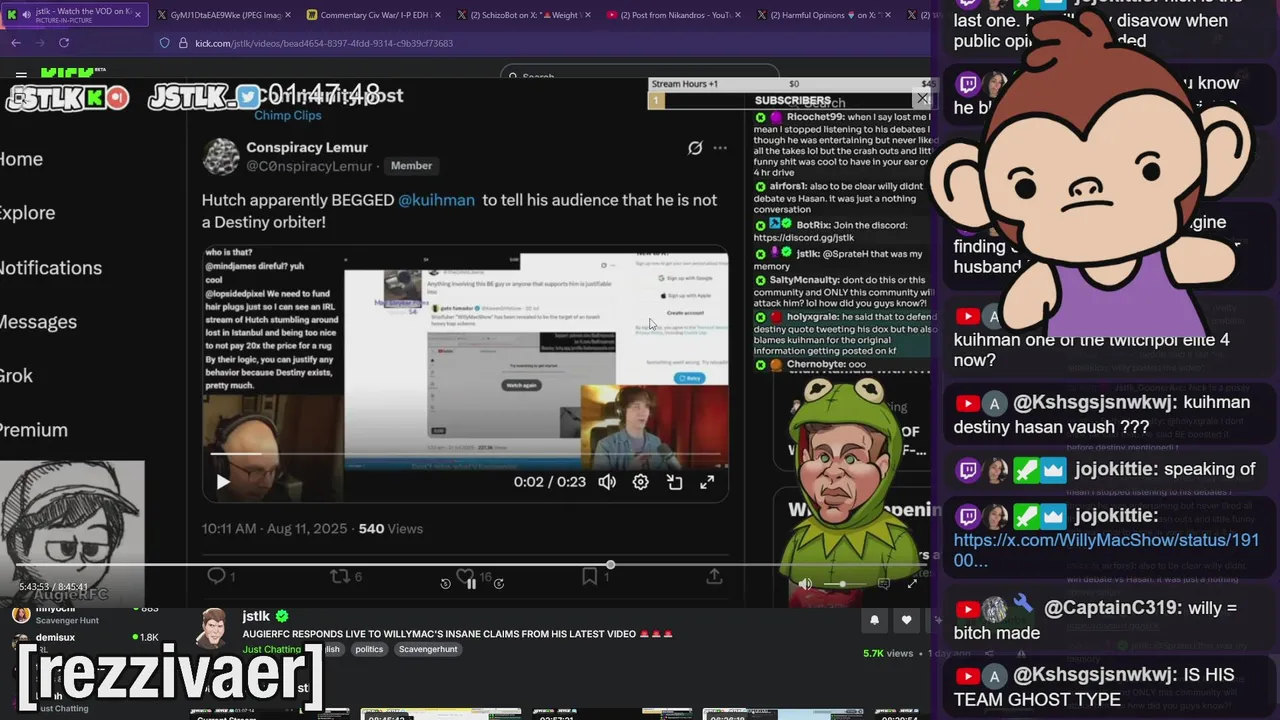Reload the Kick page
The image size is (1280, 720).
[64, 43]
